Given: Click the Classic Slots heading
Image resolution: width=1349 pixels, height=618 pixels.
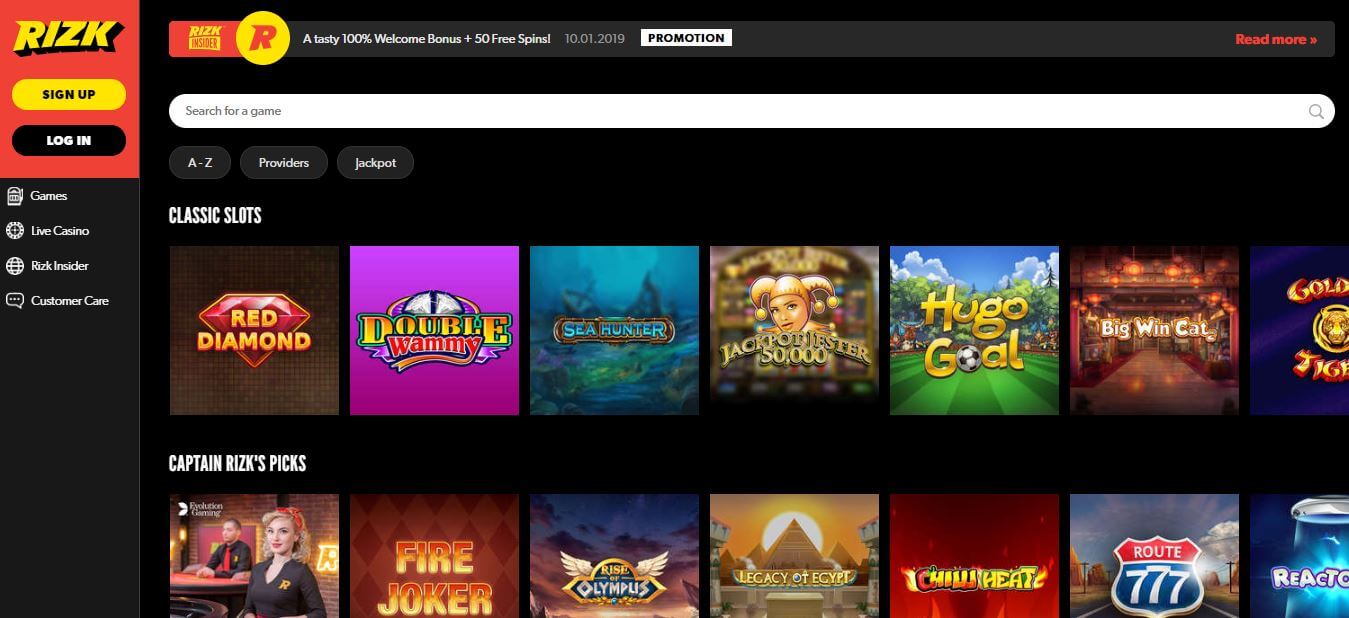Looking at the screenshot, I should [x=215, y=215].
